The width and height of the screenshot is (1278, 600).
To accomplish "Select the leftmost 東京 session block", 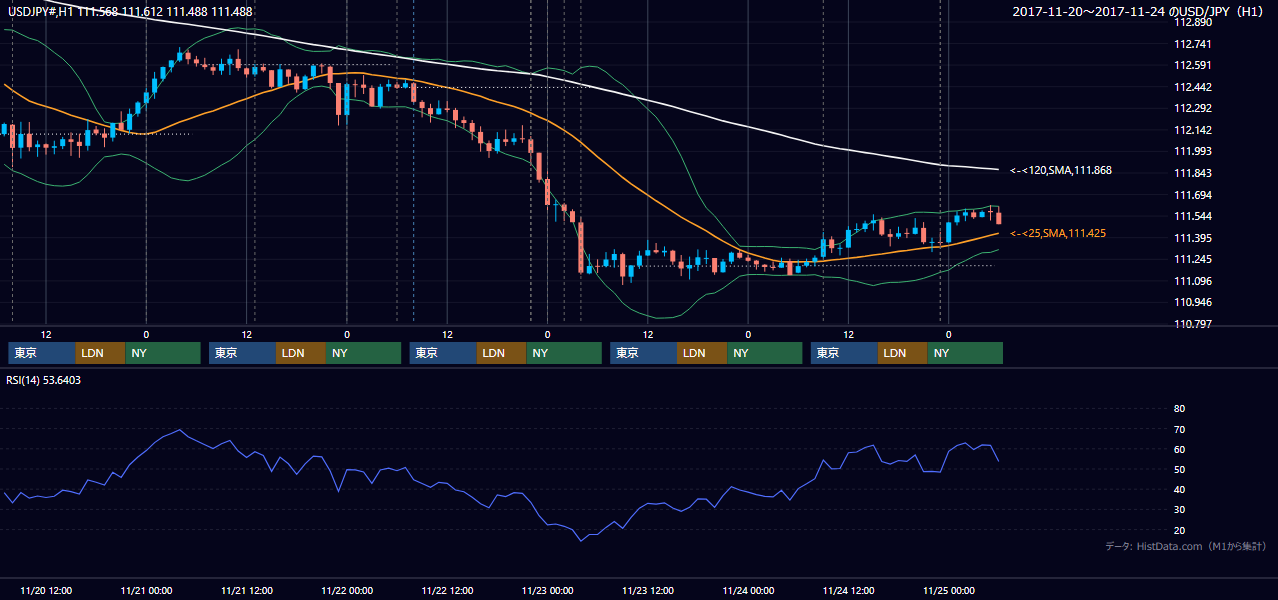I will [x=42, y=353].
